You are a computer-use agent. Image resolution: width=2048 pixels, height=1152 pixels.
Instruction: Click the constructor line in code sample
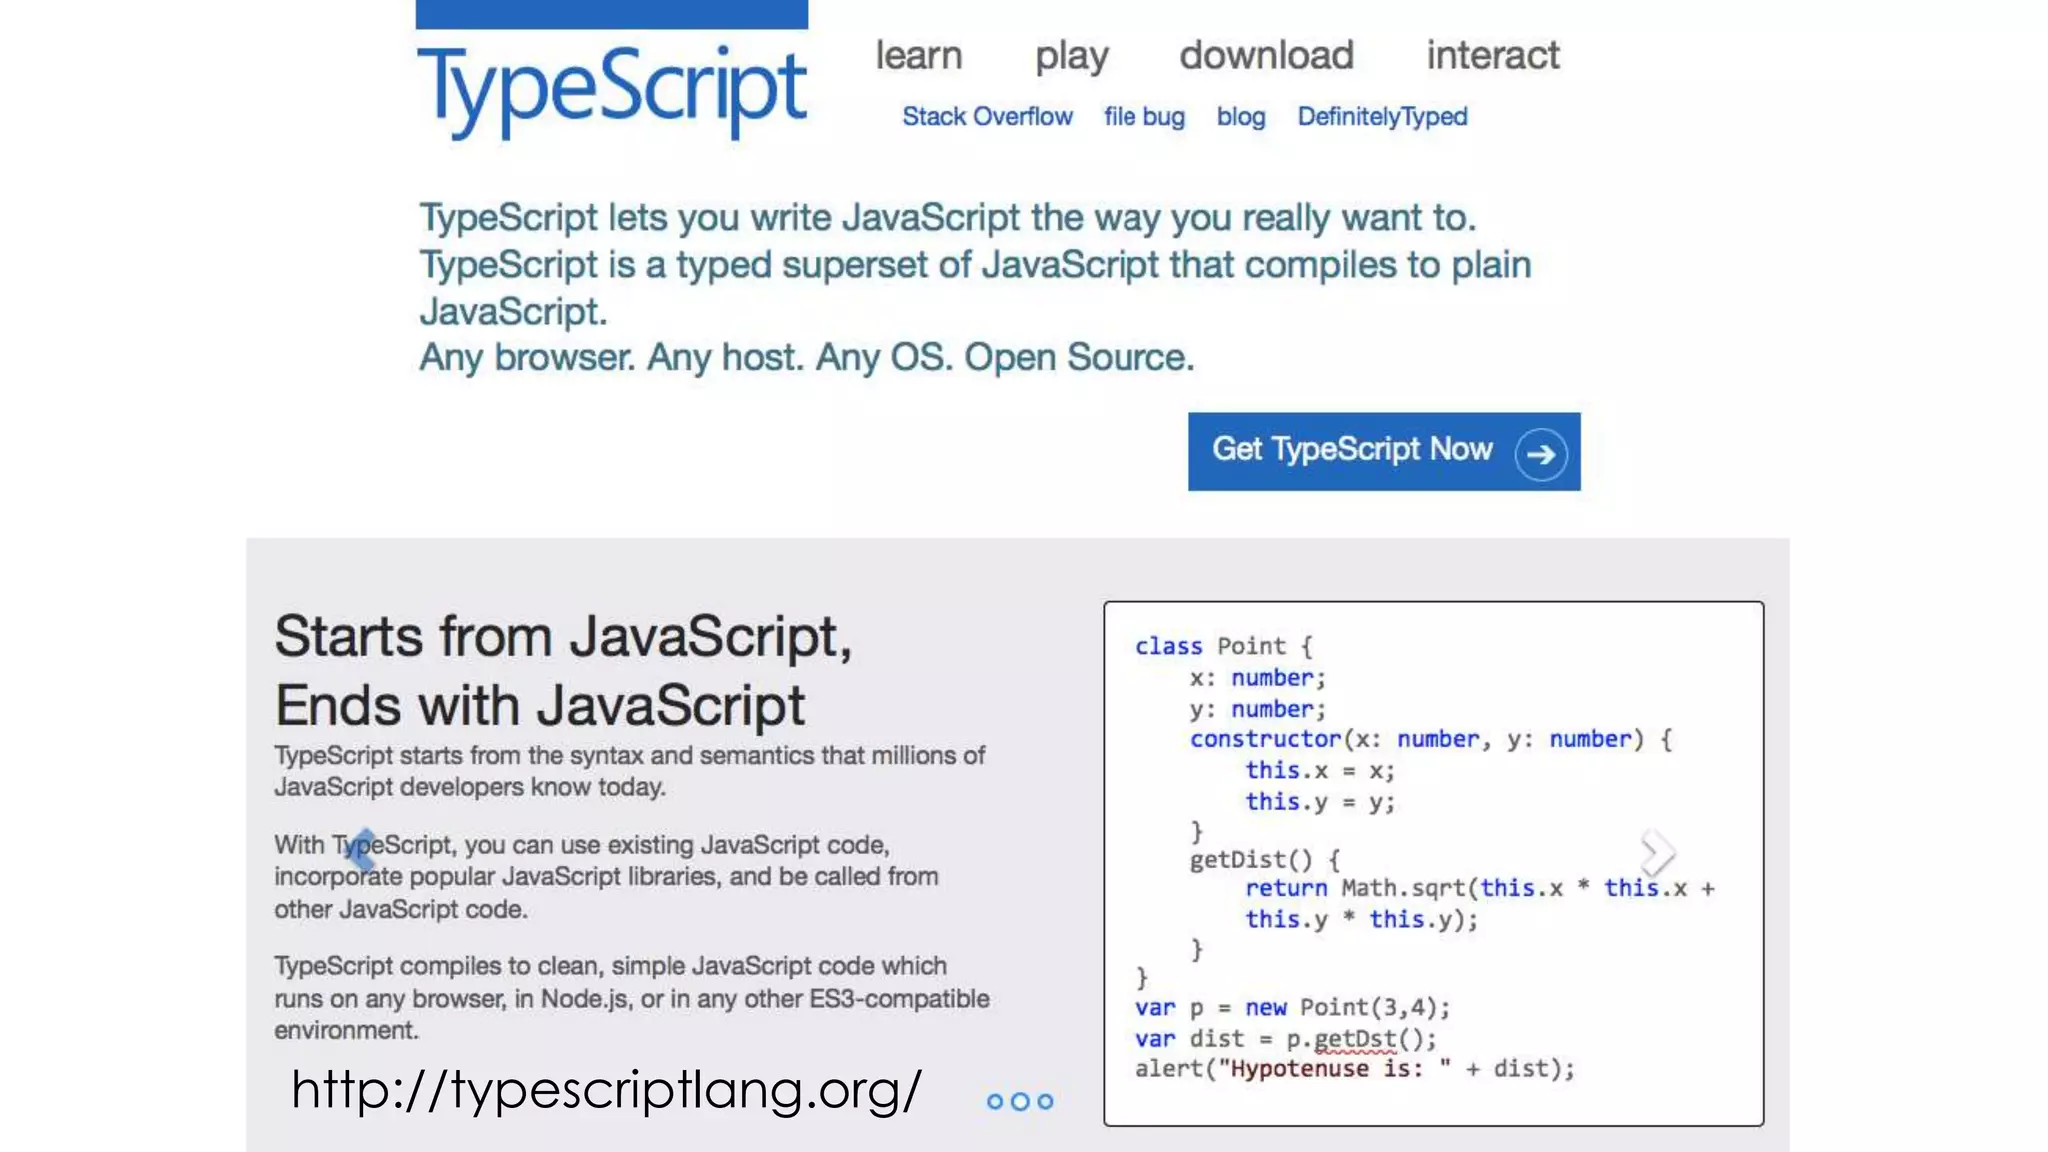click(x=1430, y=739)
